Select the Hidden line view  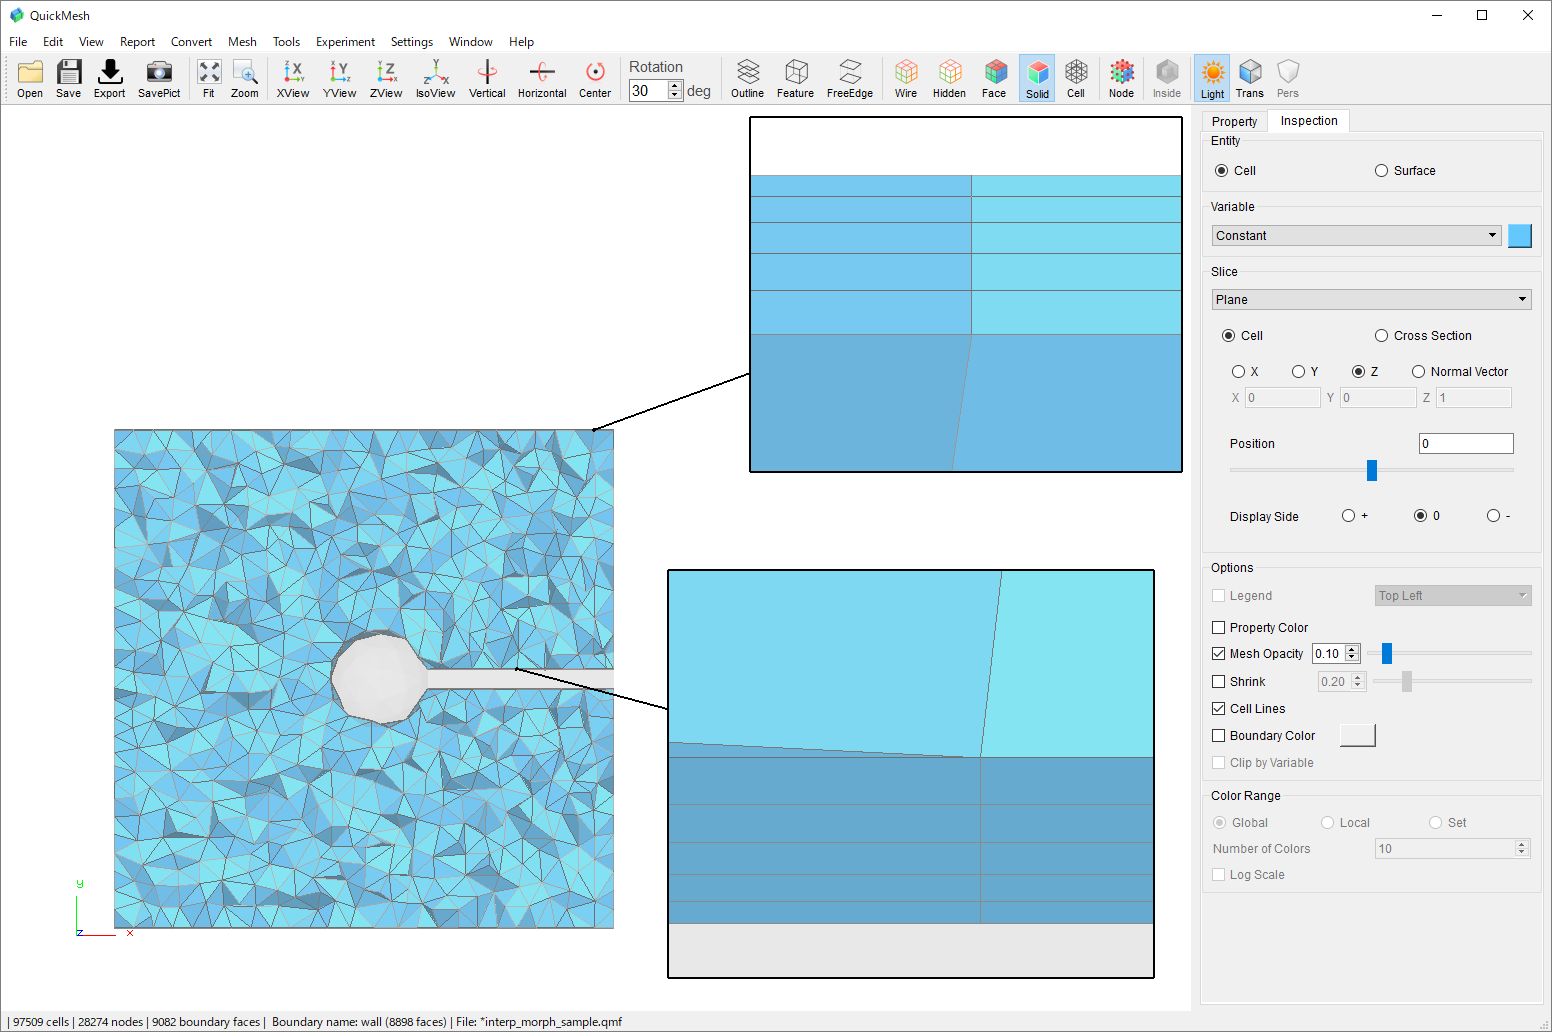click(x=949, y=78)
